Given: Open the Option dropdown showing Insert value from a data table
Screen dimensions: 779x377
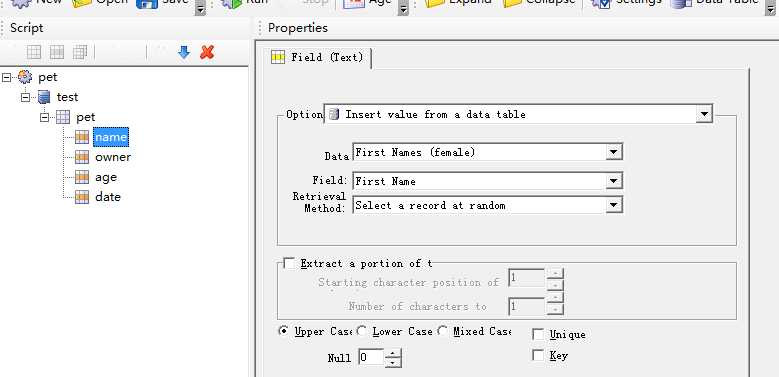Looking at the screenshot, I should tap(704, 114).
